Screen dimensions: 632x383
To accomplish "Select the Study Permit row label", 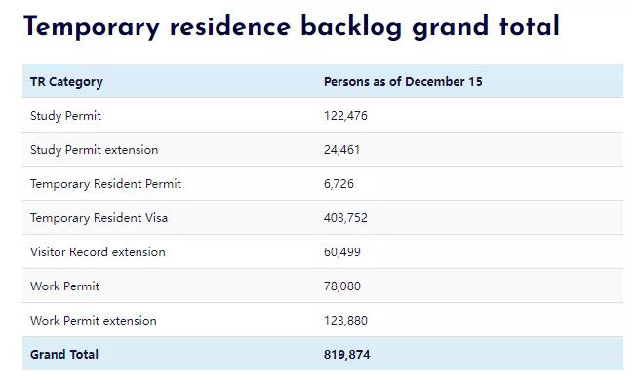I will click(x=65, y=116).
